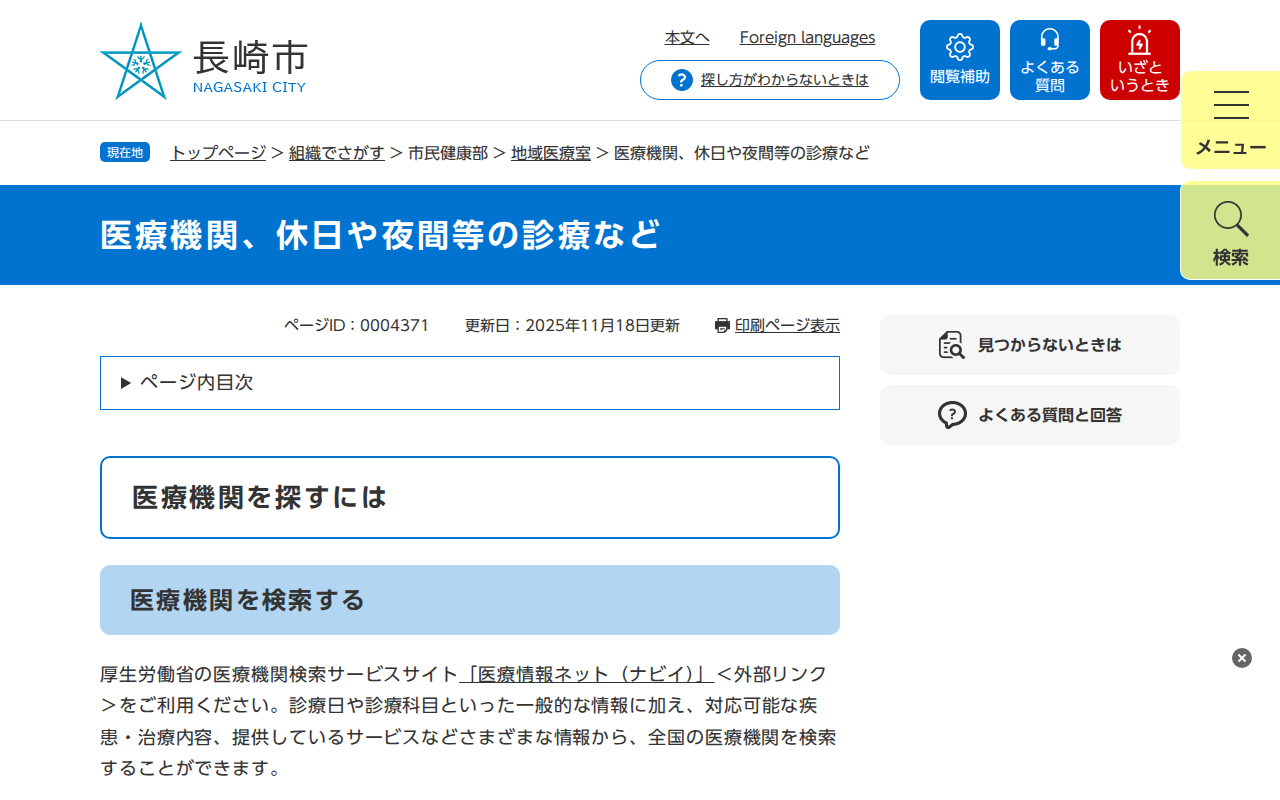
Task: Click the red いざというとき emergency button
Action: point(1140,60)
